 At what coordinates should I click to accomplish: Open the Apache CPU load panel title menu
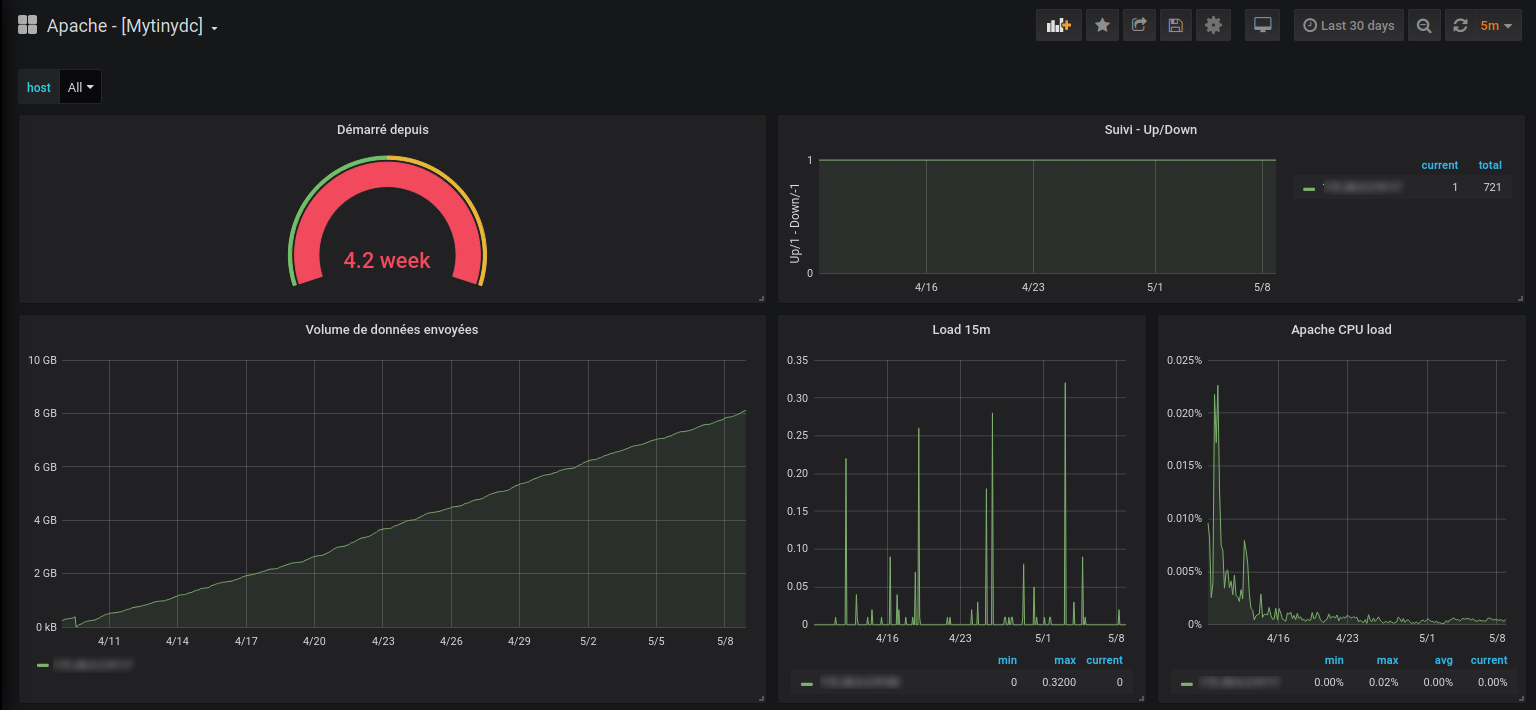[x=1341, y=330]
